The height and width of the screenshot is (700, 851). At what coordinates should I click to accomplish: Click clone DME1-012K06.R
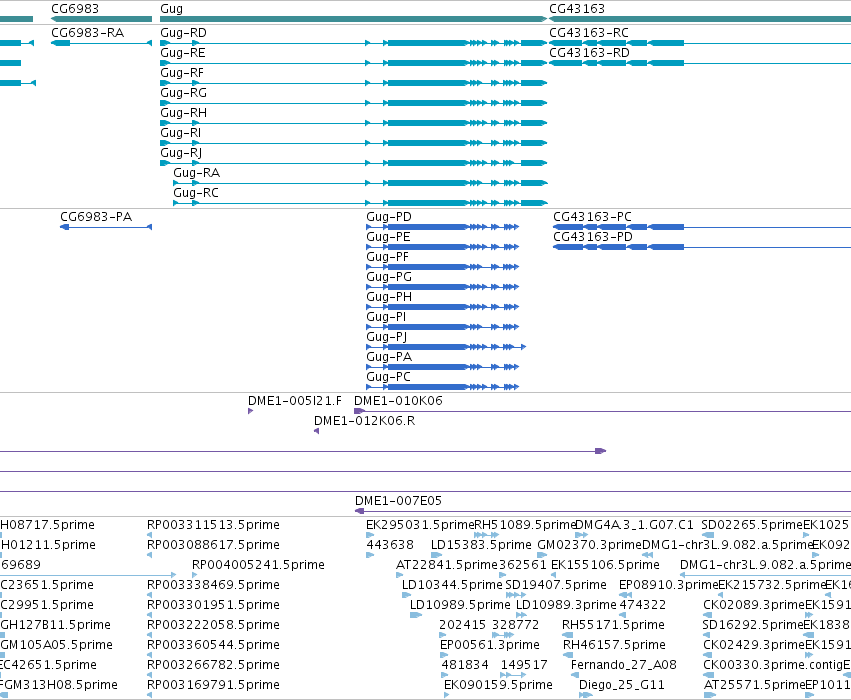364,421
